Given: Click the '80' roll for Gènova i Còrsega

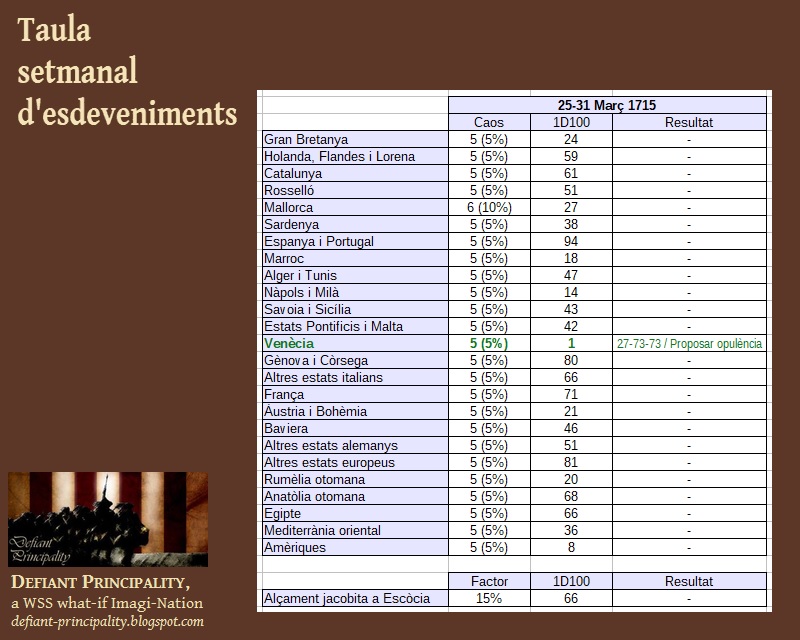Looking at the screenshot, I should pos(571,360).
